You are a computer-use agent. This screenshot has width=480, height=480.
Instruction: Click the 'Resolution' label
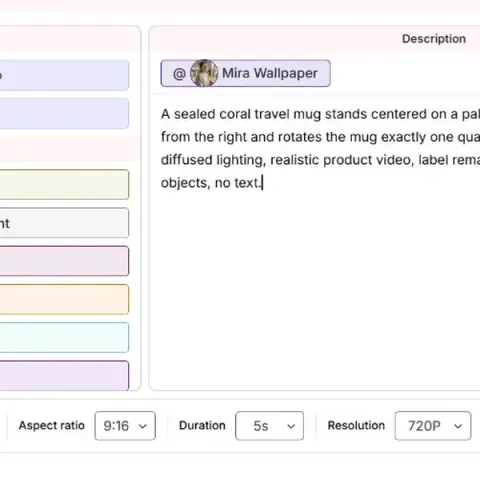click(x=356, y=426)
